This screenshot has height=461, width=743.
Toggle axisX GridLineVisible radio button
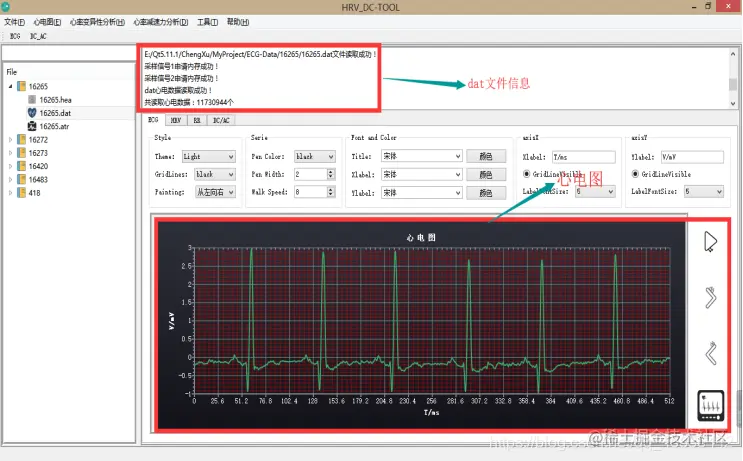tap(526, 174)
